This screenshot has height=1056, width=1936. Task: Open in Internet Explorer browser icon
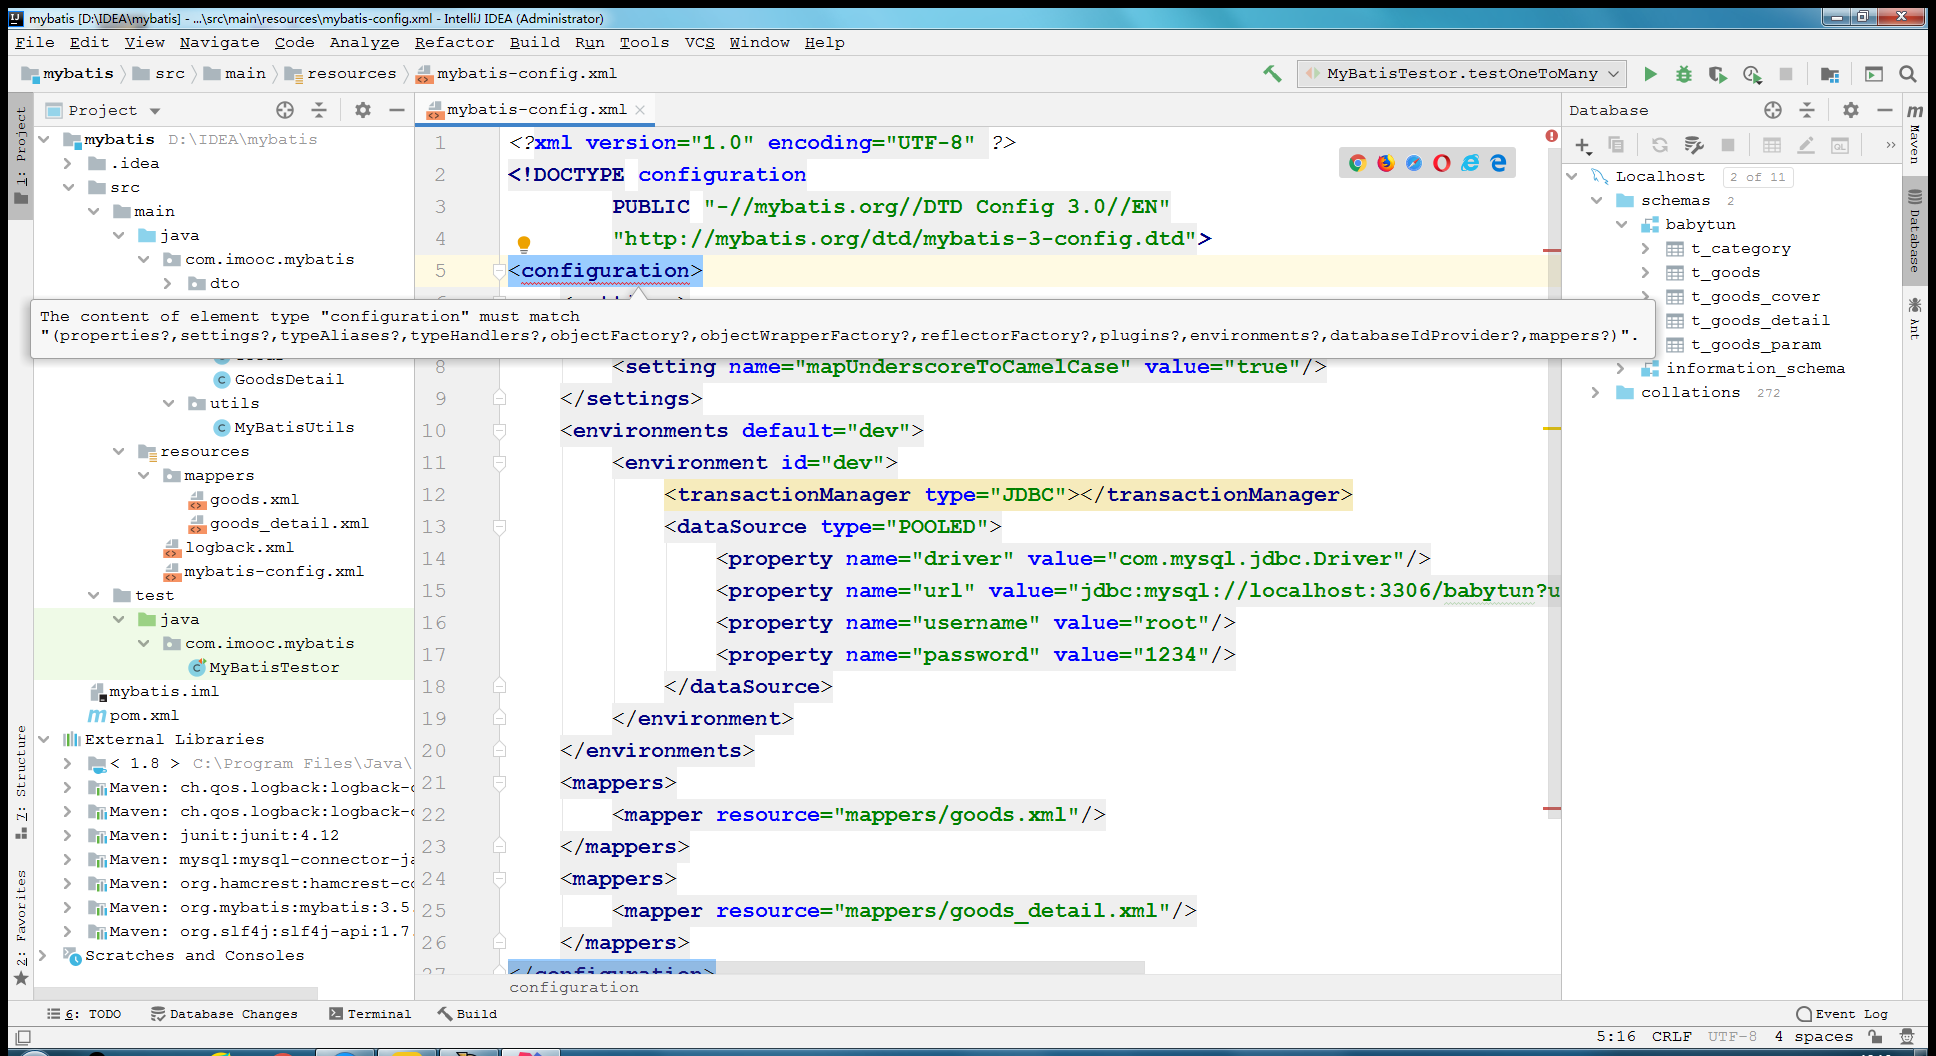point(1470,163)
